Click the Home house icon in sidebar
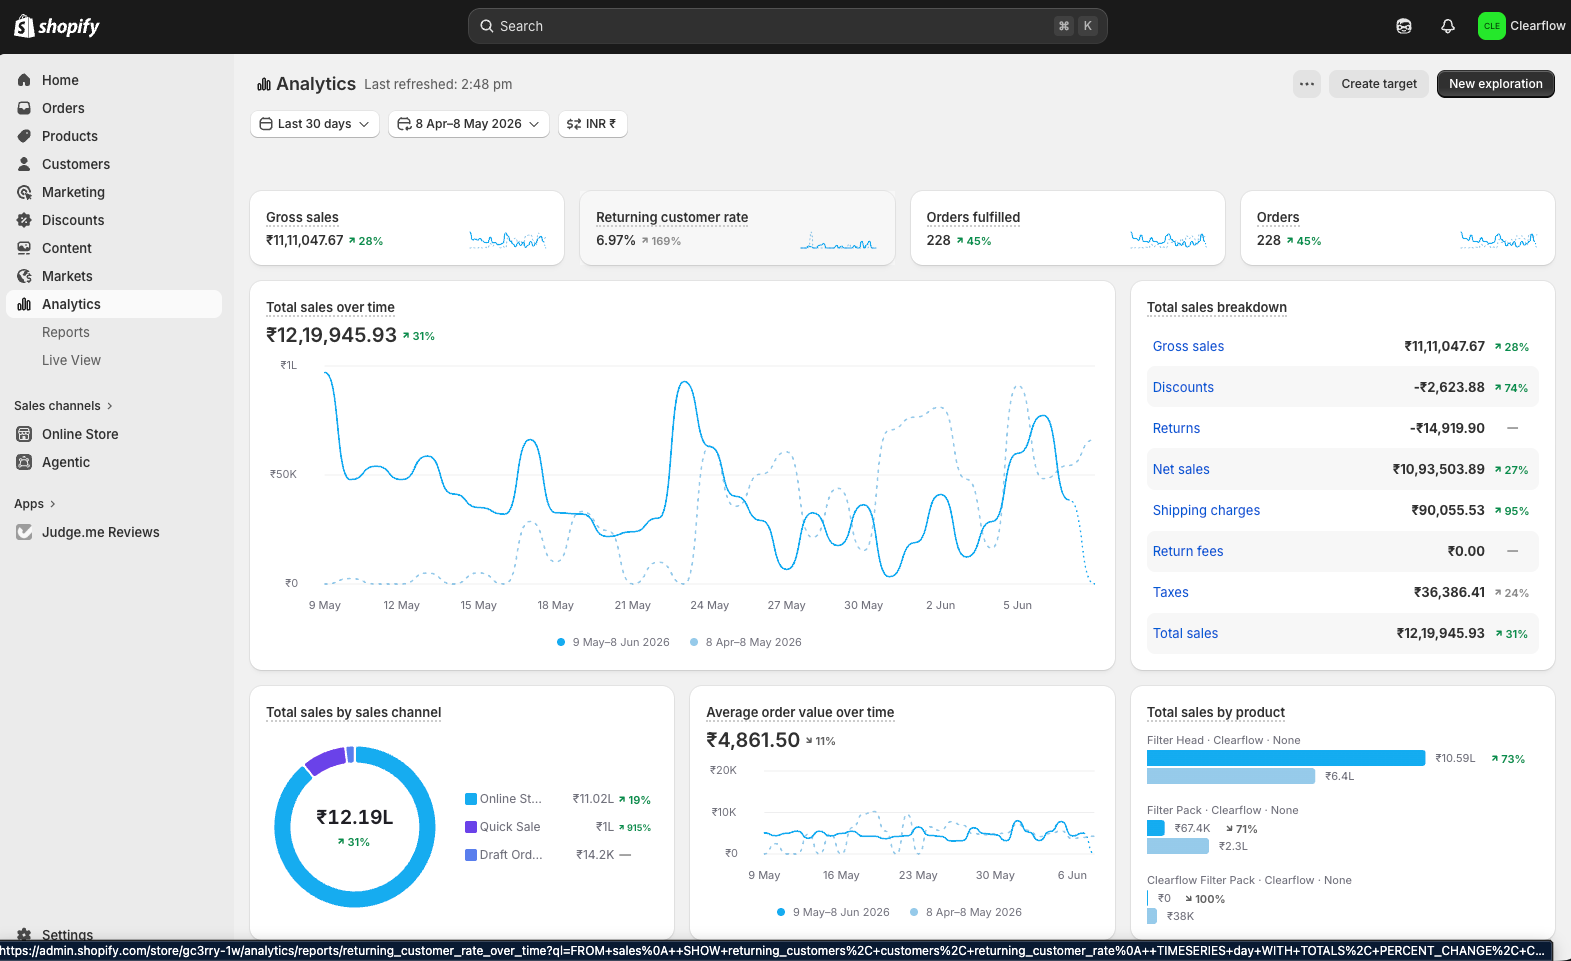The width and height of the screenshot is (1571, 961). (24, 80)
